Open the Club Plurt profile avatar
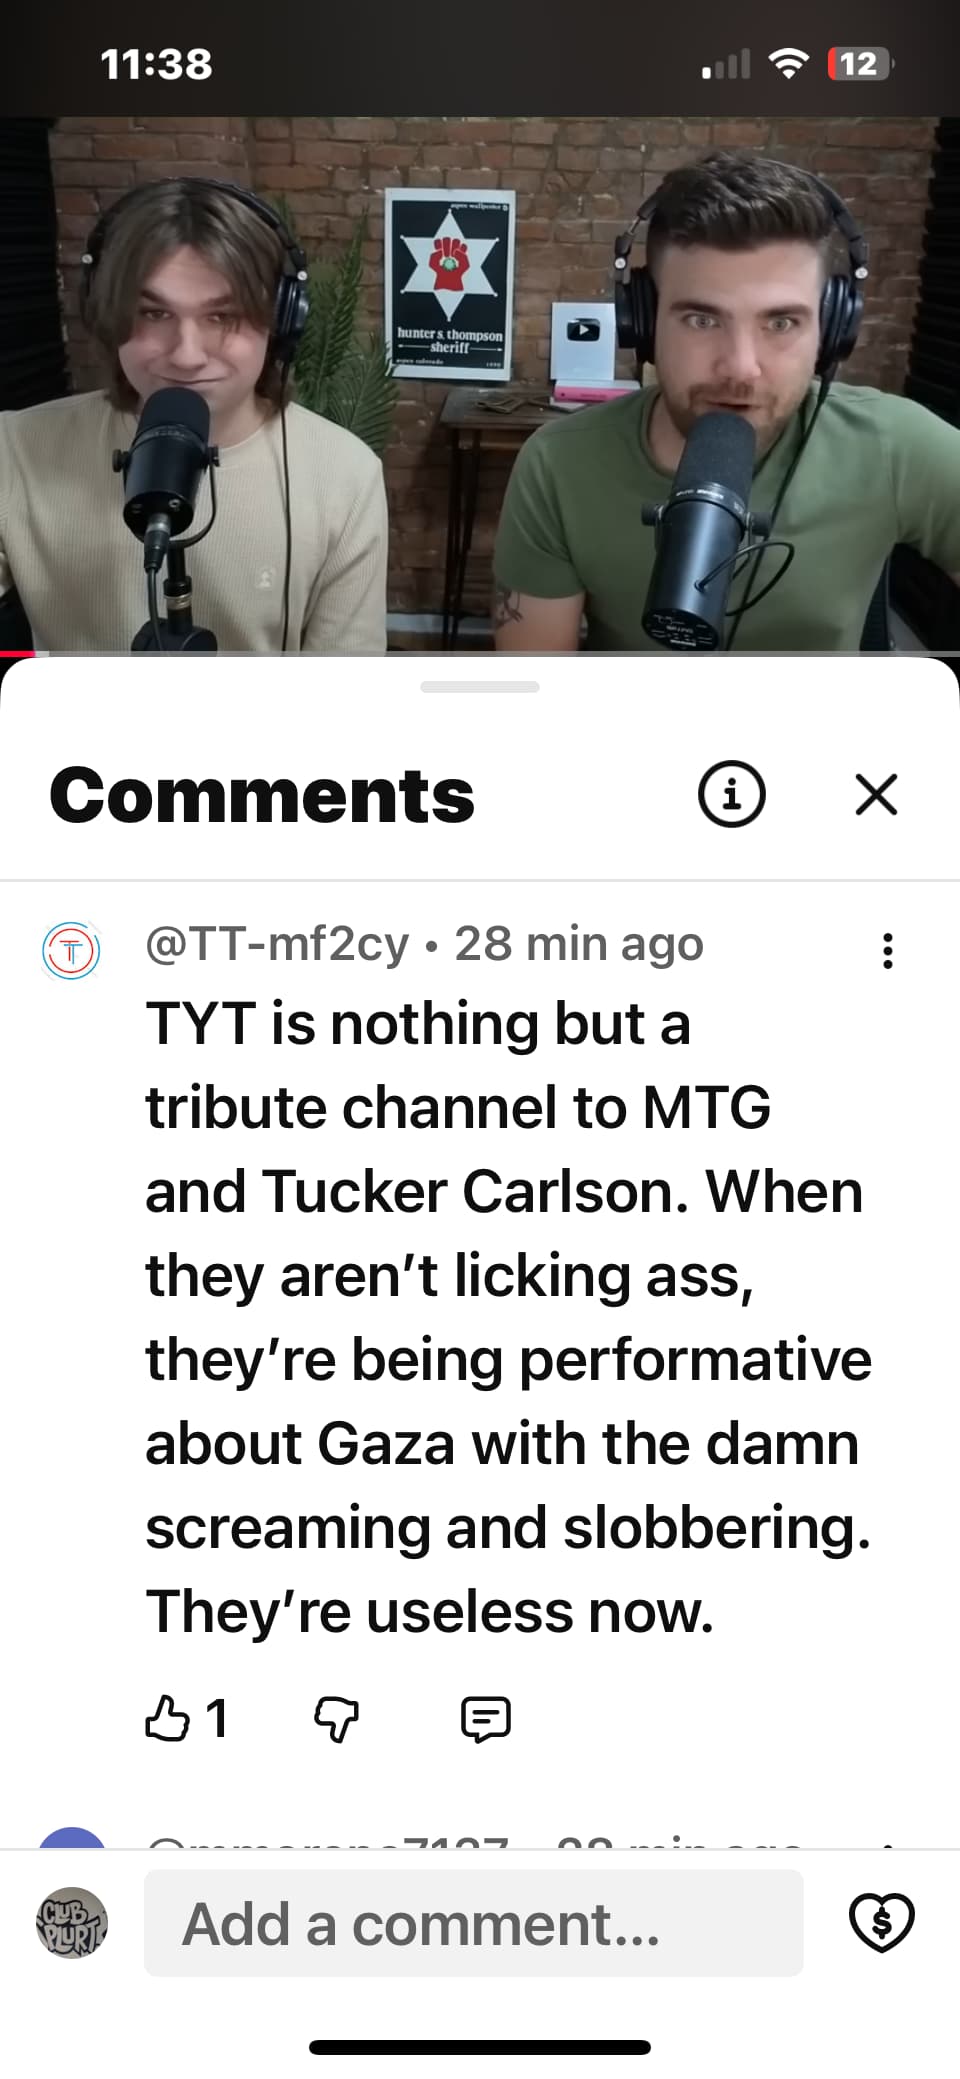960x2079 pixels. (x=72, y=1922)
